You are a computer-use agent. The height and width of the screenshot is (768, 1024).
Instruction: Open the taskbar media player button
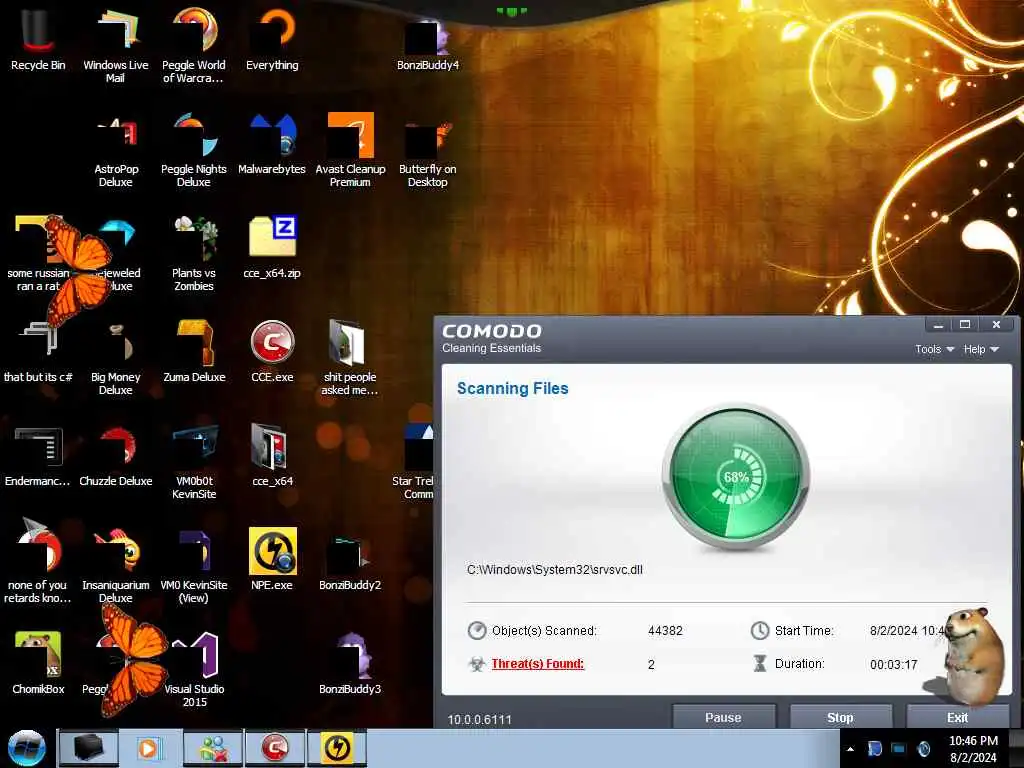[x=149, y=748]
